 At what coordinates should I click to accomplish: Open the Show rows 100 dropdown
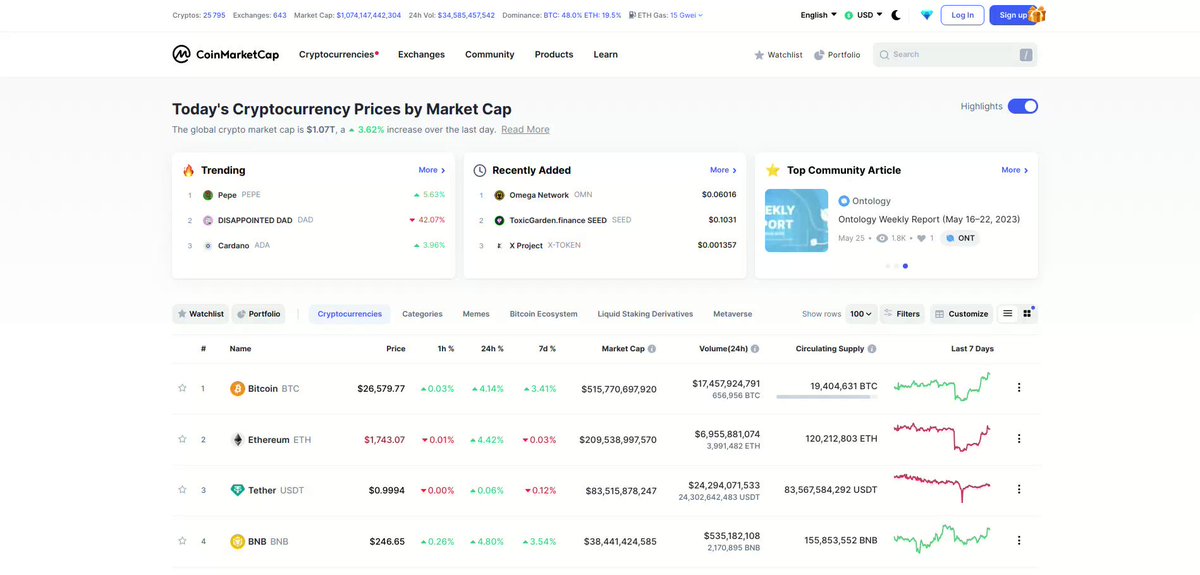point(861,314)
